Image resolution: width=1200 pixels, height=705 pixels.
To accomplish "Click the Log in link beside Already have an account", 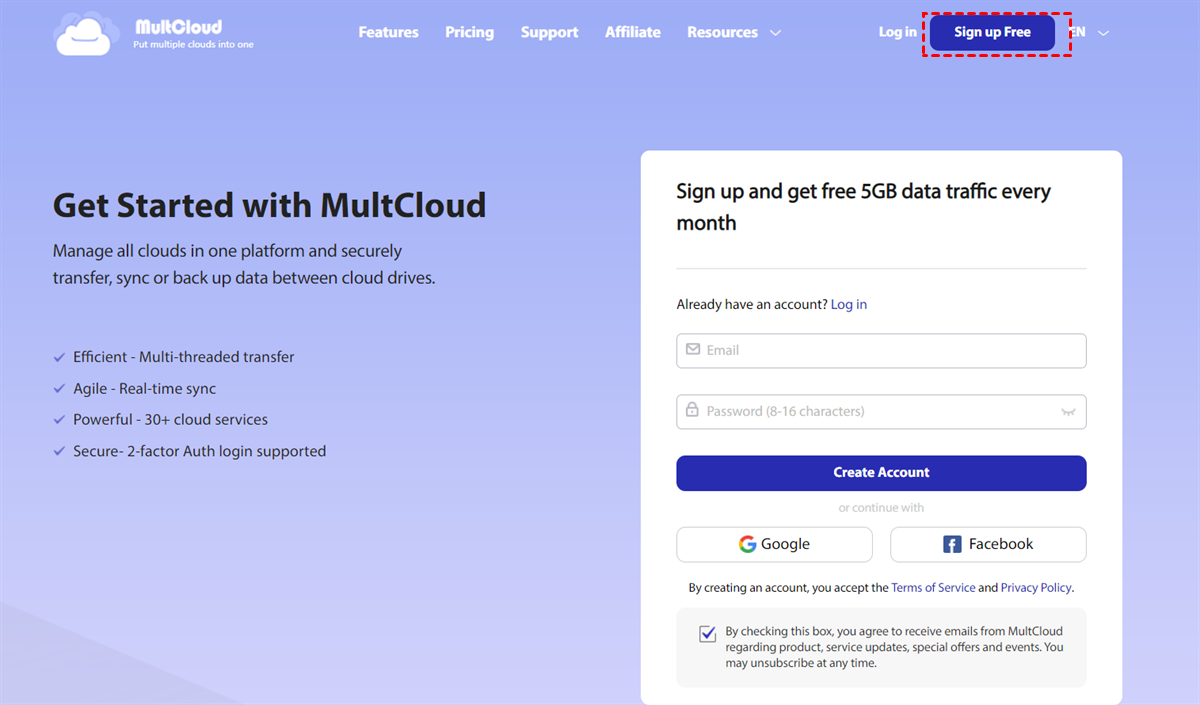I will point(849,304).
